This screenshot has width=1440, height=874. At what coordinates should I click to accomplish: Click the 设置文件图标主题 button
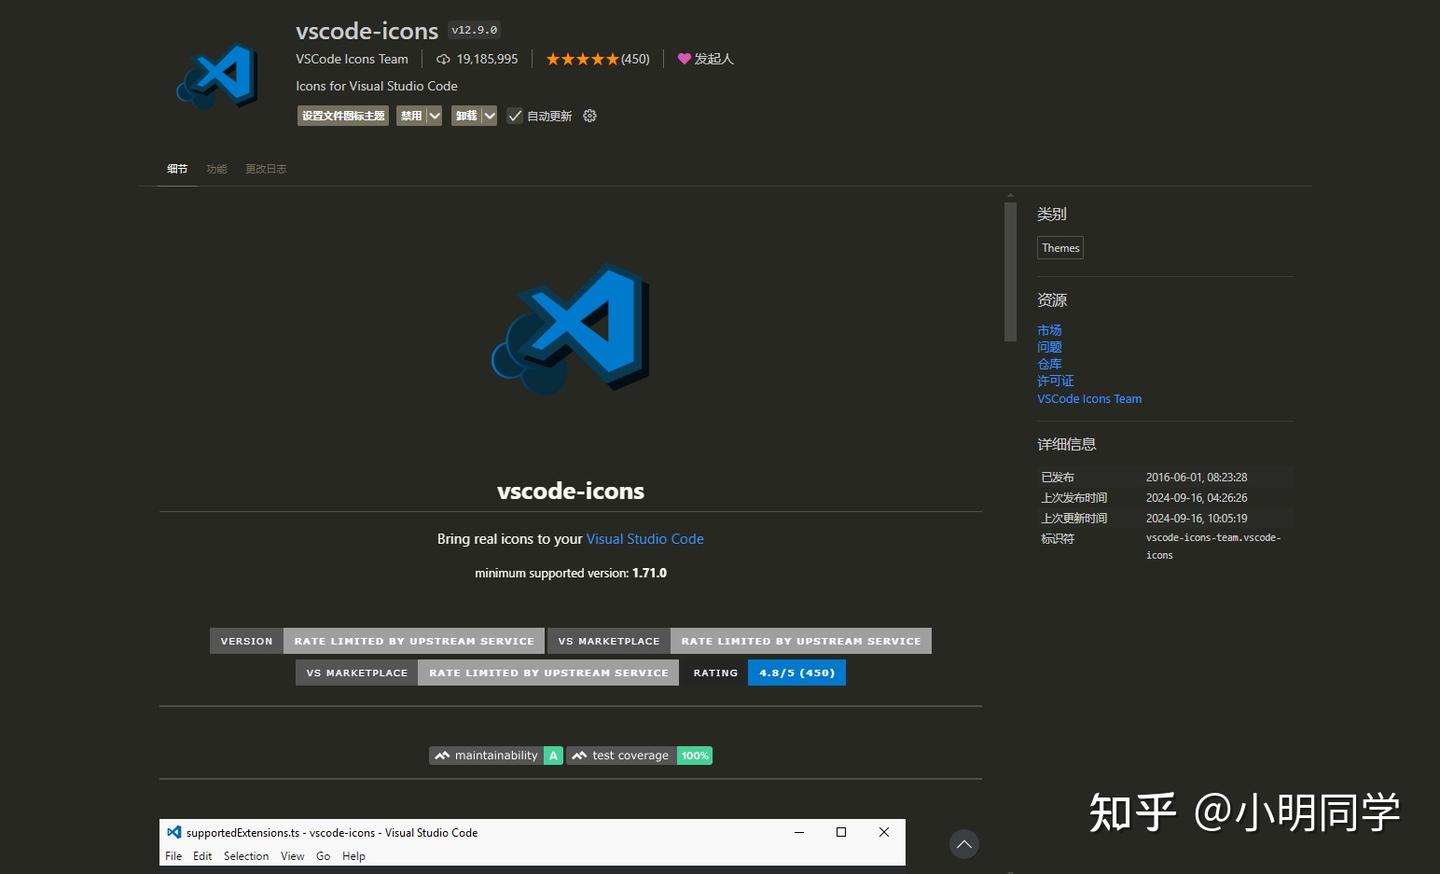click(342, 115)
